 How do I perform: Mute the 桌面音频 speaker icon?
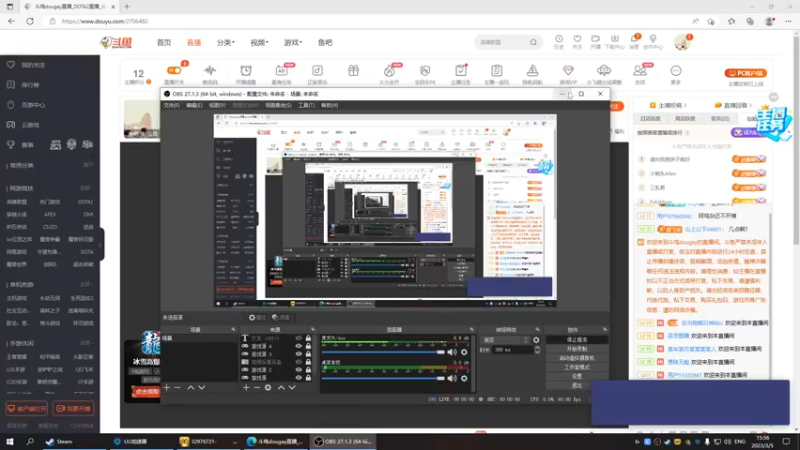(x=452, y=378)
